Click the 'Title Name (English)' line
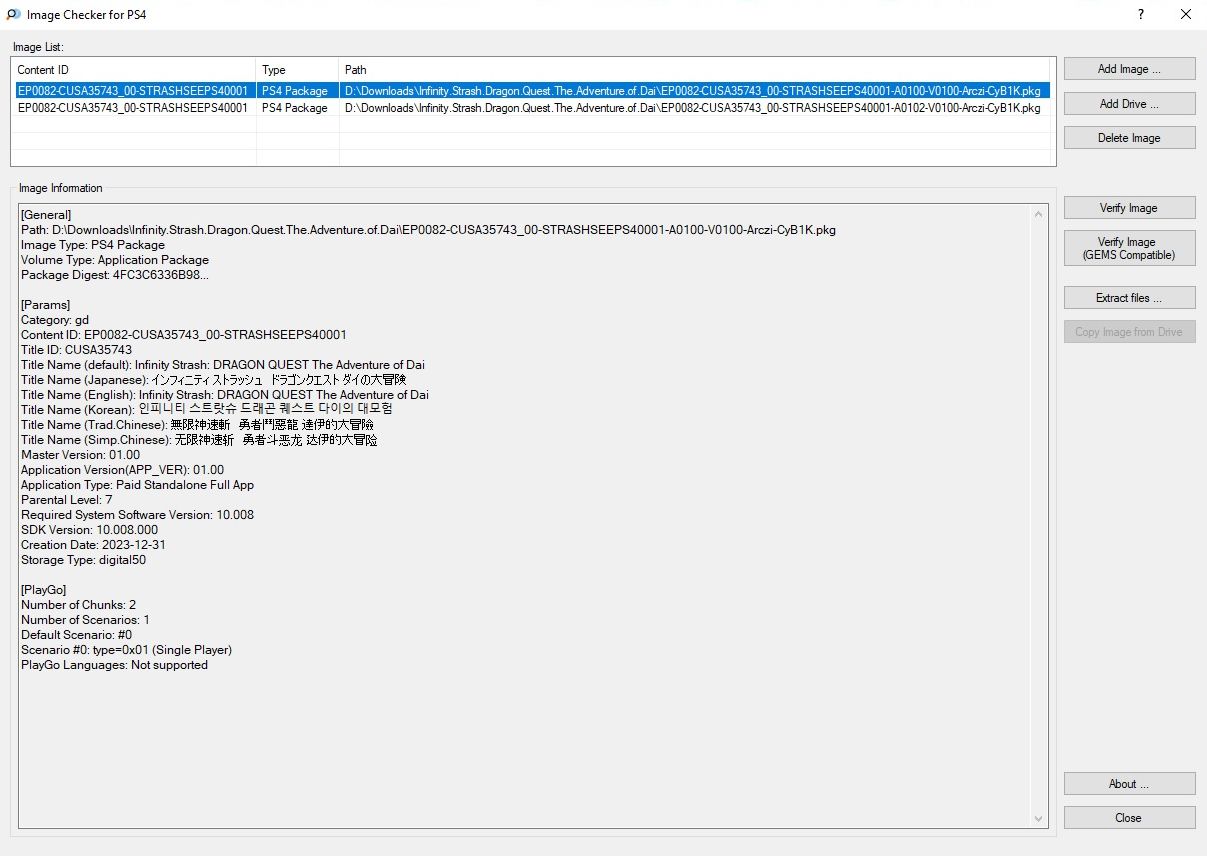 [225, 395]
